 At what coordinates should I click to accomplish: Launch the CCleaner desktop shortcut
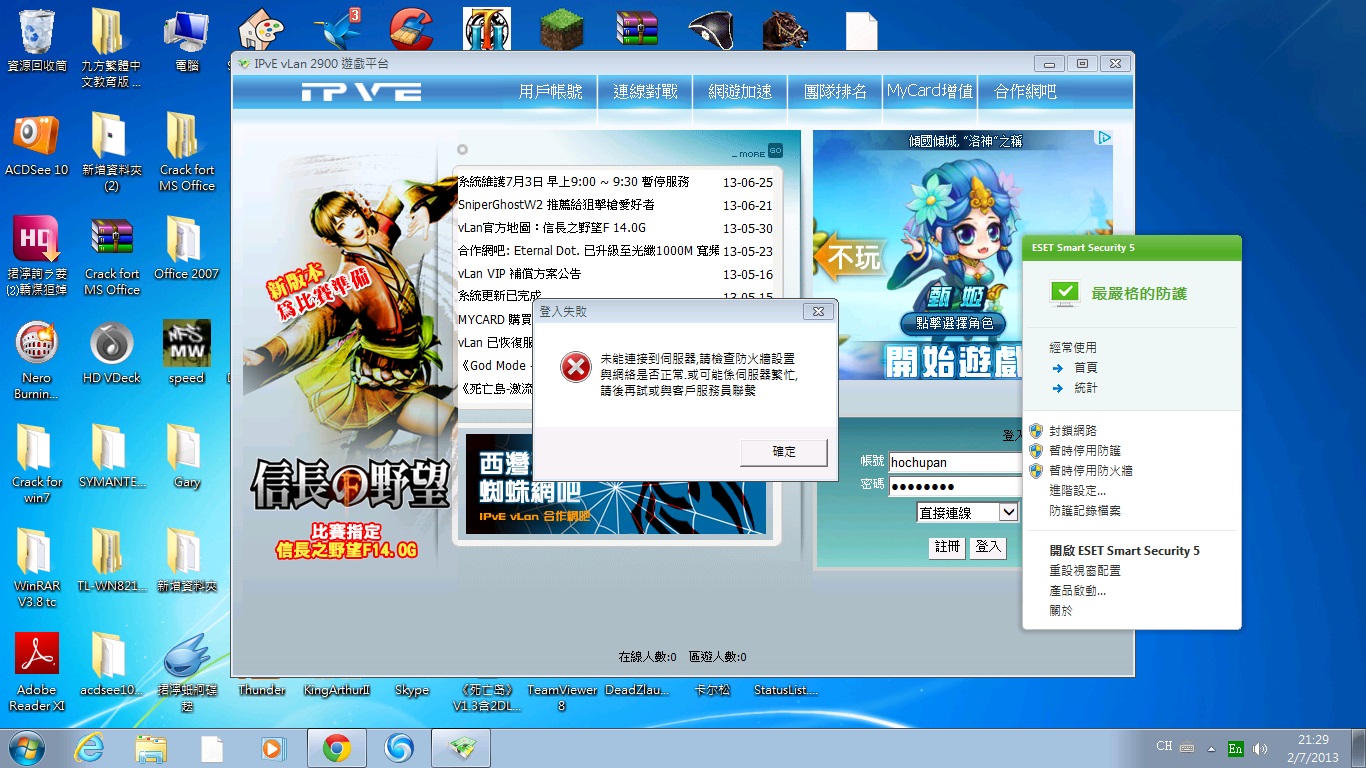412,28
